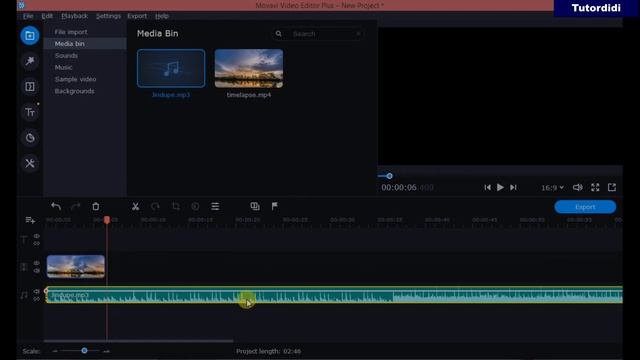Screen dimensions: 640x360
Task: Select the timelapse.mp4 thumbnail
Action: tap(249, 68)
